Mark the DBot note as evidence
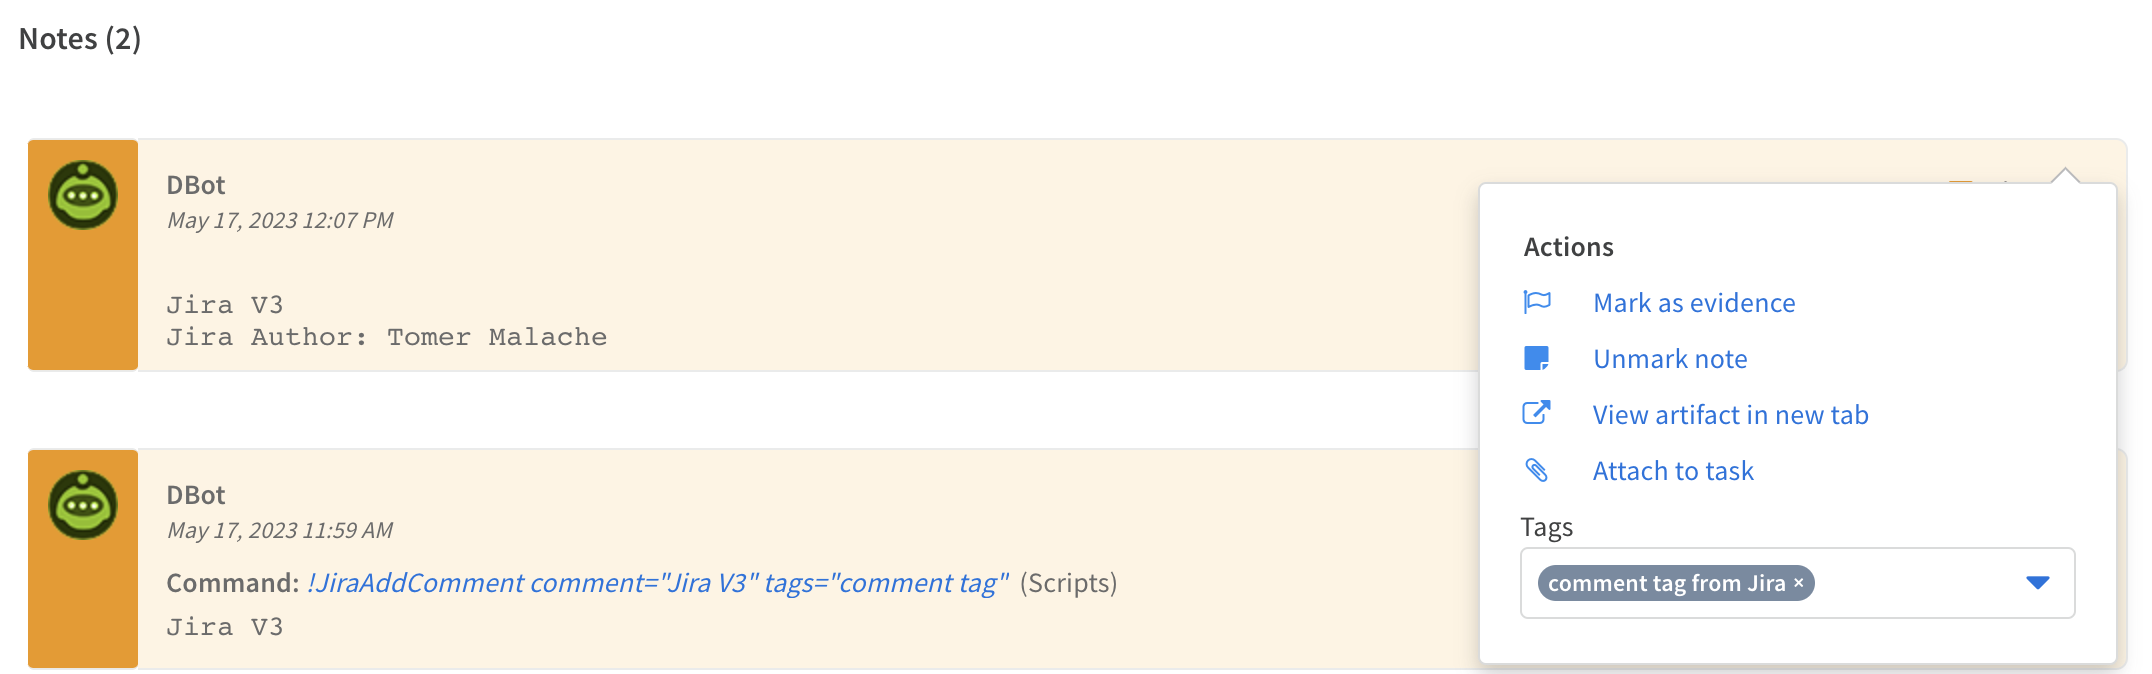 (x=1694, y=302)
